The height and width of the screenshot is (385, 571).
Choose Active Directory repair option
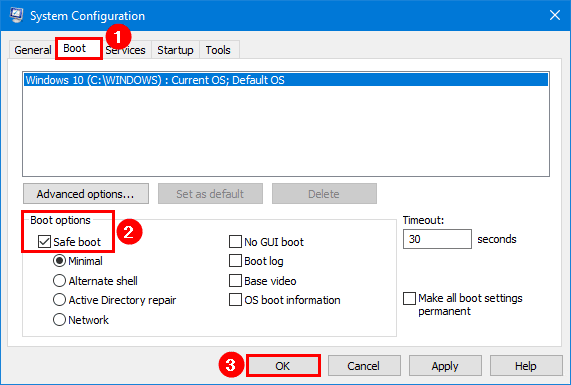(59, 300)
